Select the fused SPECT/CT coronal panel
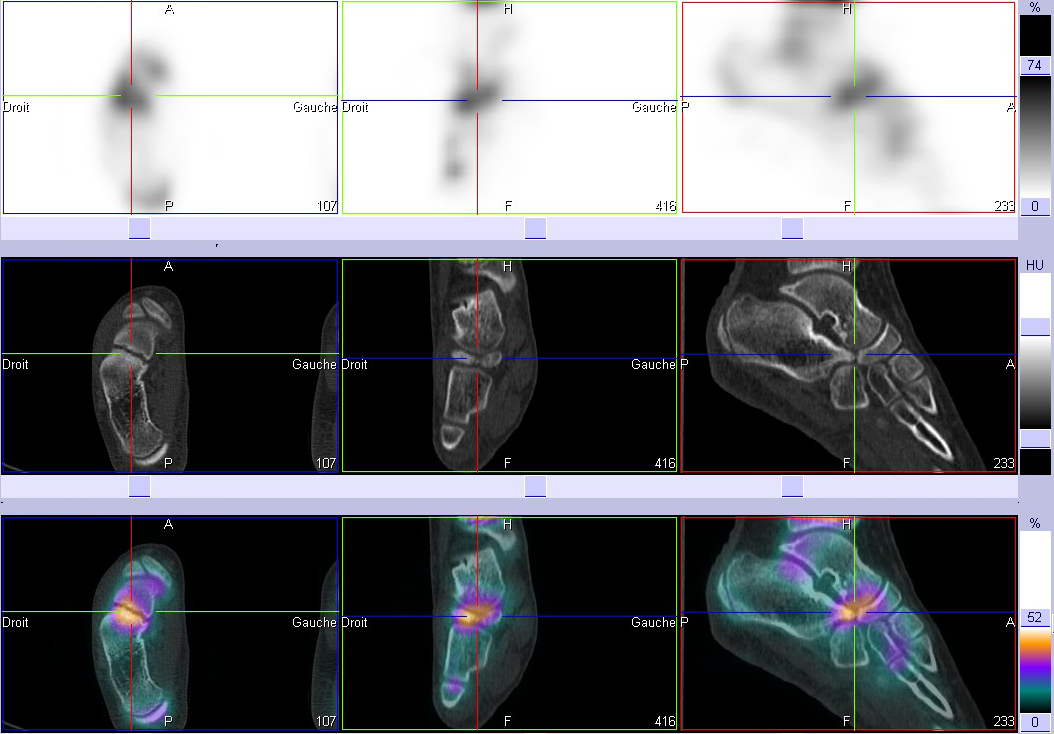The width and height of the screenshot is (1054, 734). pyautogui.click(x=510, y=623)
